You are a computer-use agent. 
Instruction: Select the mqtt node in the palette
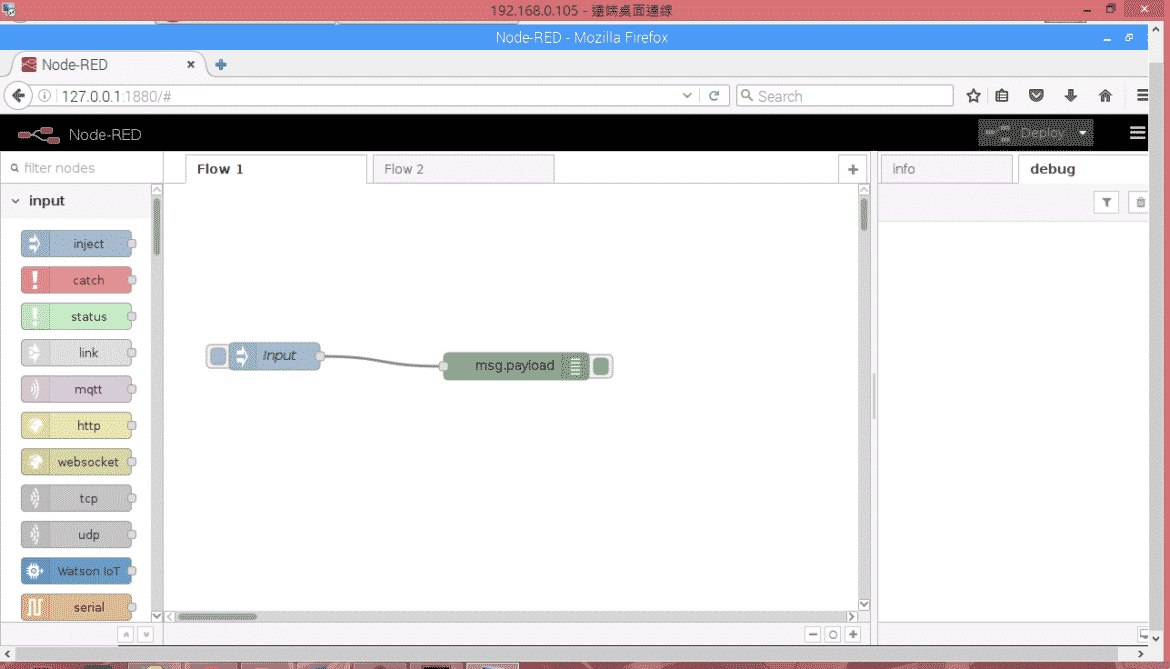[x=78, y=389]
